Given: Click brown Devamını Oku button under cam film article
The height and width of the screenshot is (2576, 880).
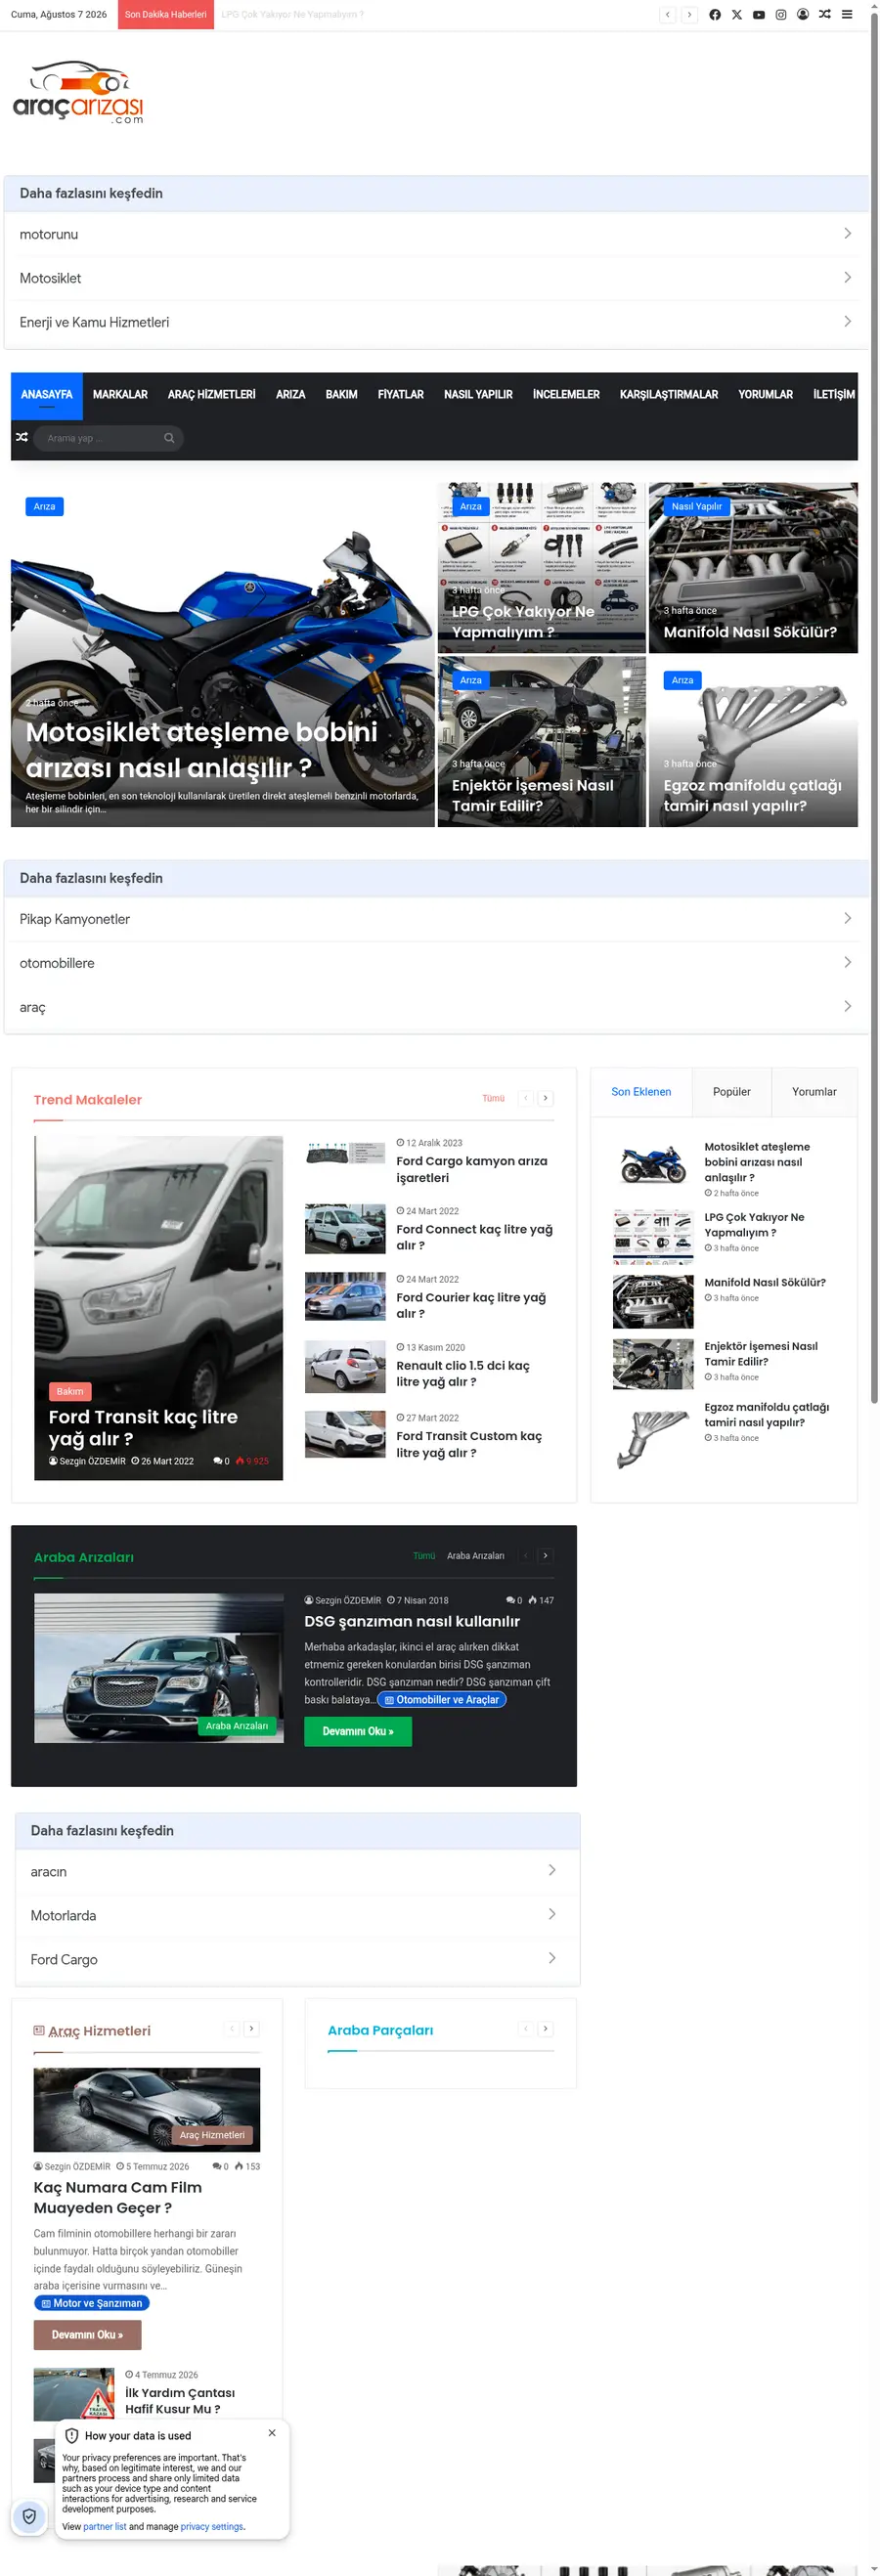Looking at the screenshot, I should tap(87, 2335).
